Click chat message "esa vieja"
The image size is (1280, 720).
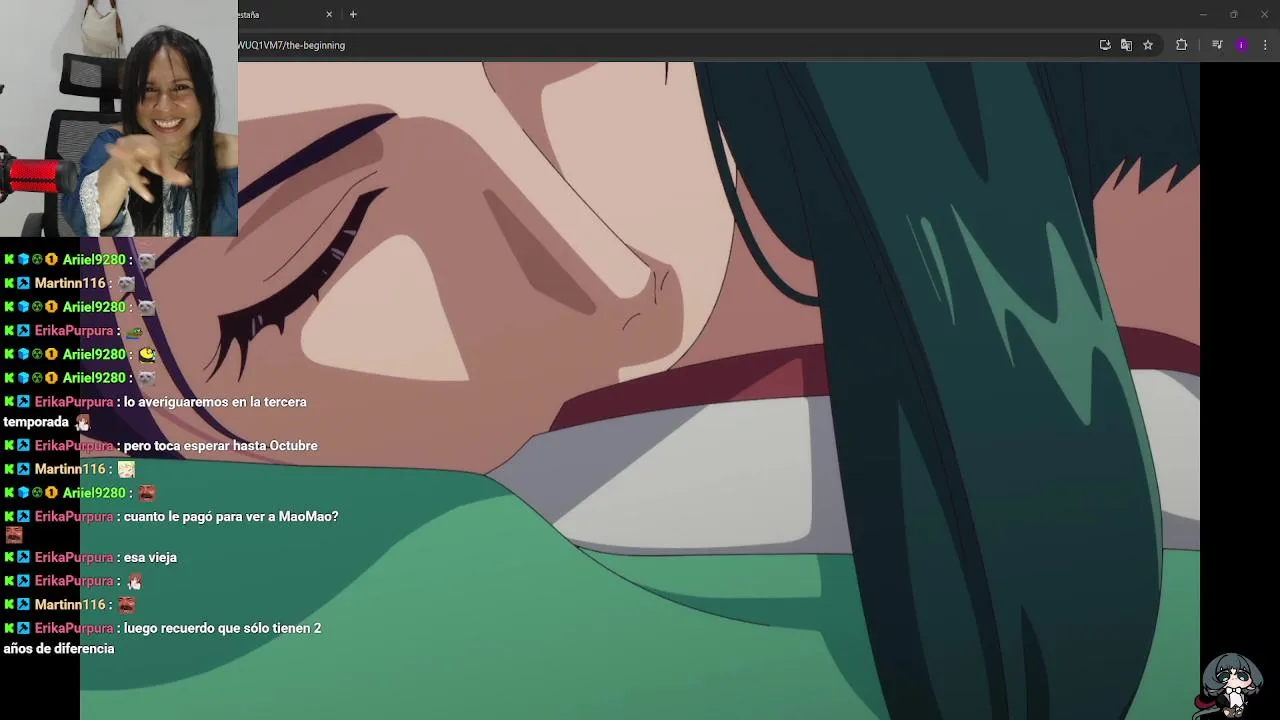click(150, 558)
